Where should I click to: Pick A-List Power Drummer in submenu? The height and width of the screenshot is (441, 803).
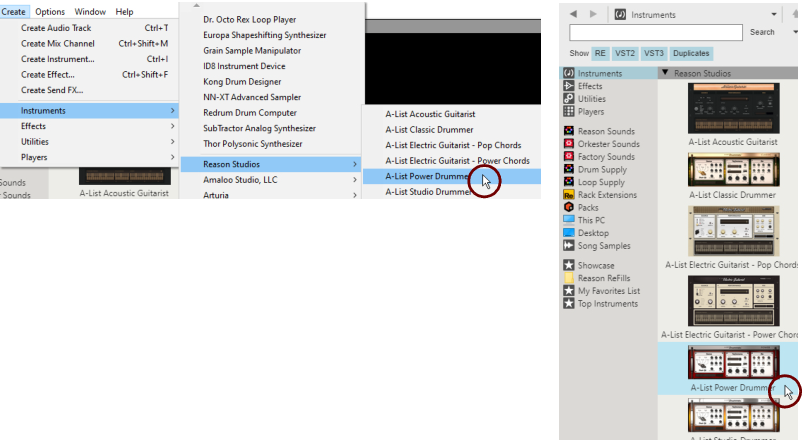coord(452,176)
